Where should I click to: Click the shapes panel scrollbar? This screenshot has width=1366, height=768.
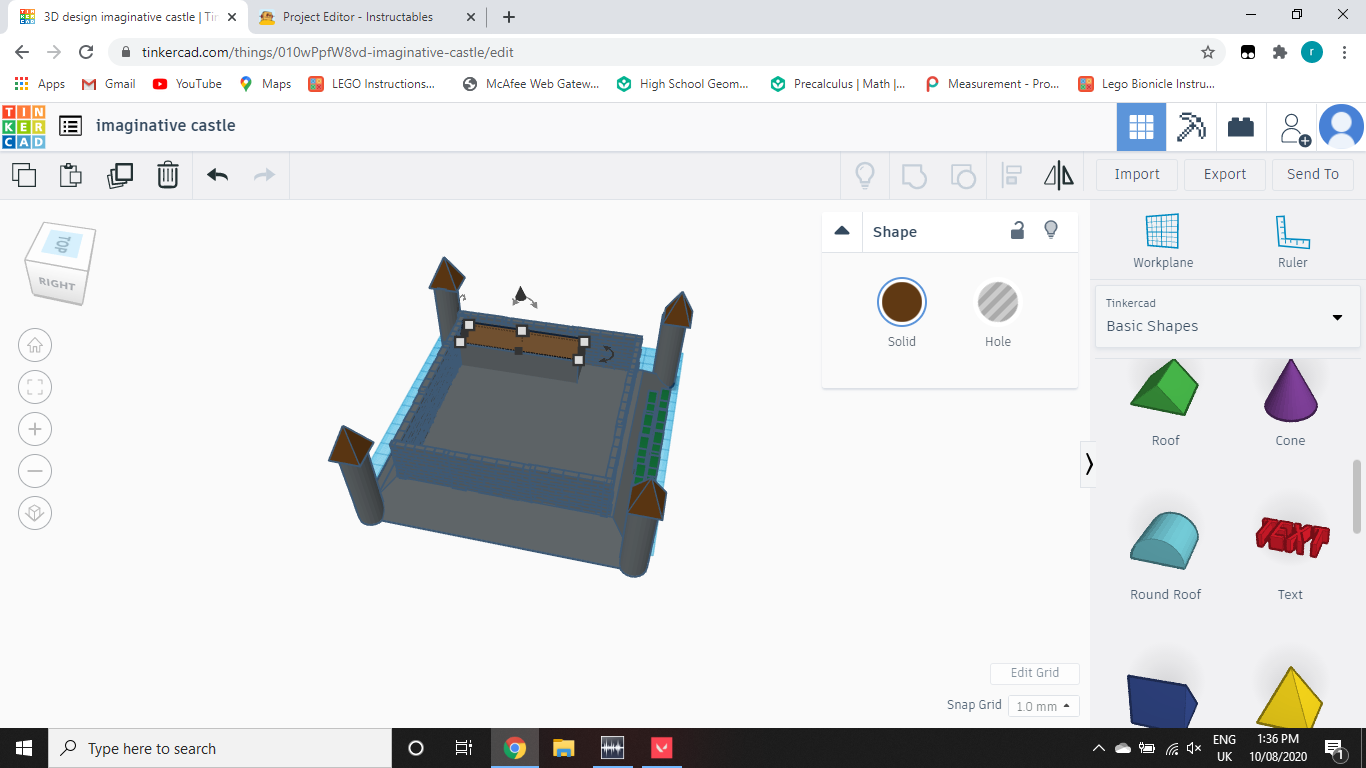click(1357, 497)
